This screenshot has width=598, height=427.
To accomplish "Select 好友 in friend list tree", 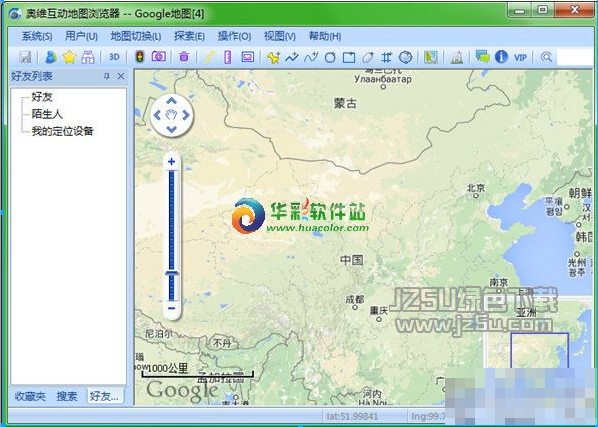I will [x=42, y=97].
